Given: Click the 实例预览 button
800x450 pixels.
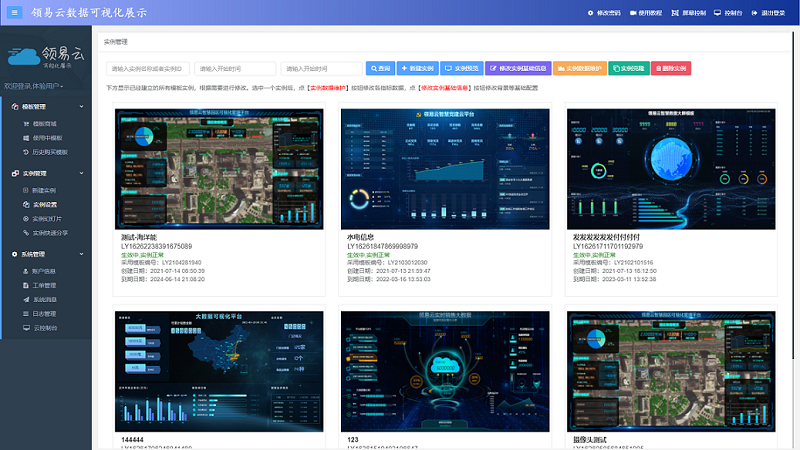Looking at the screenshot, I should [462, 68].
